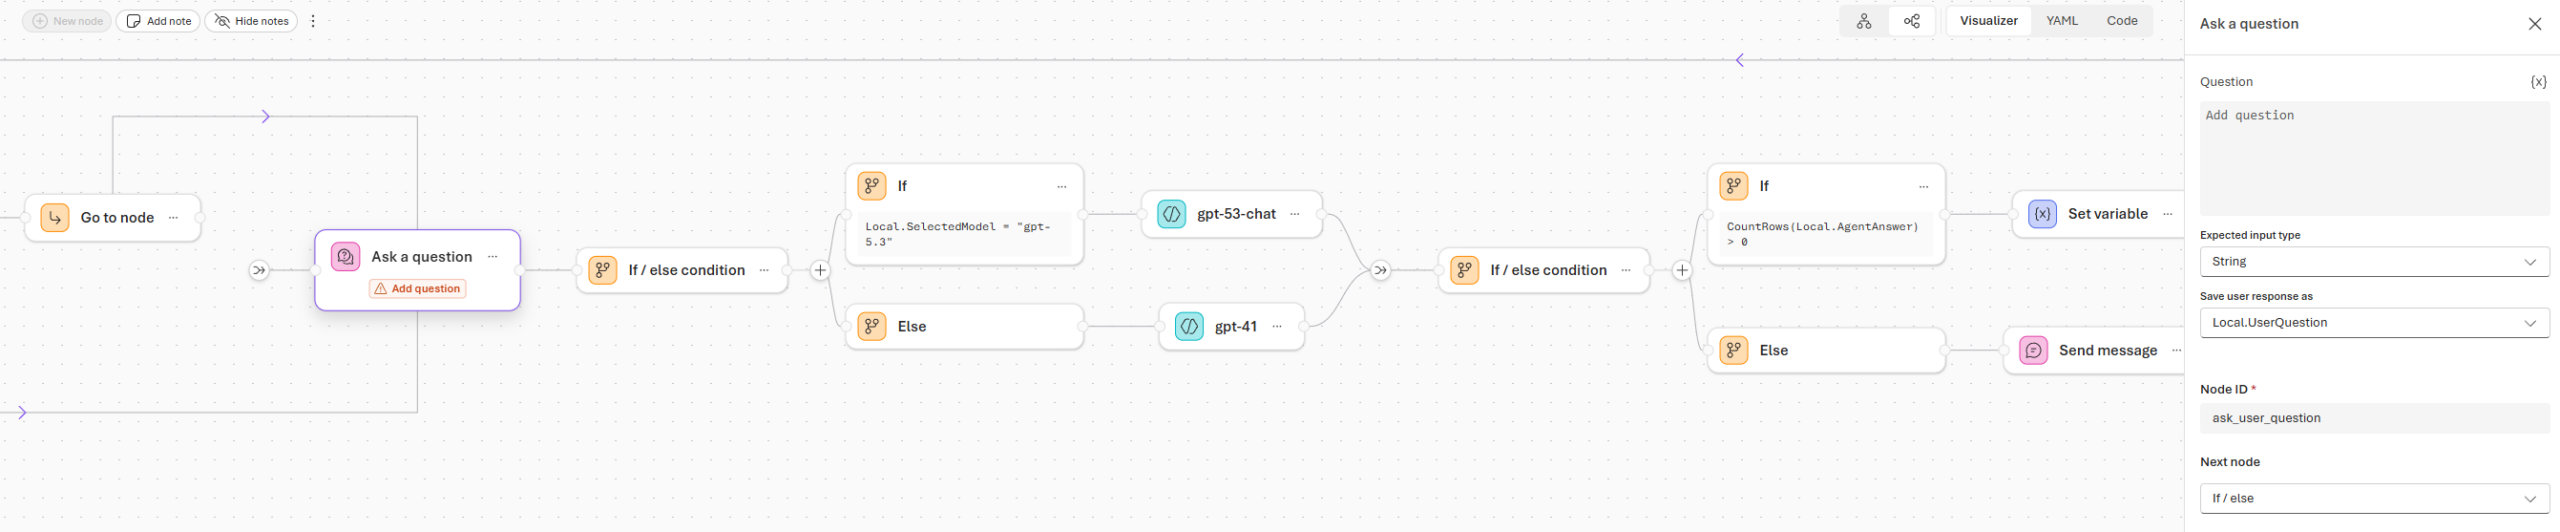The height and width of the screenshot is (532, 2560).
Task: Click the Send message node icon
Action: tap(2033, 351)
